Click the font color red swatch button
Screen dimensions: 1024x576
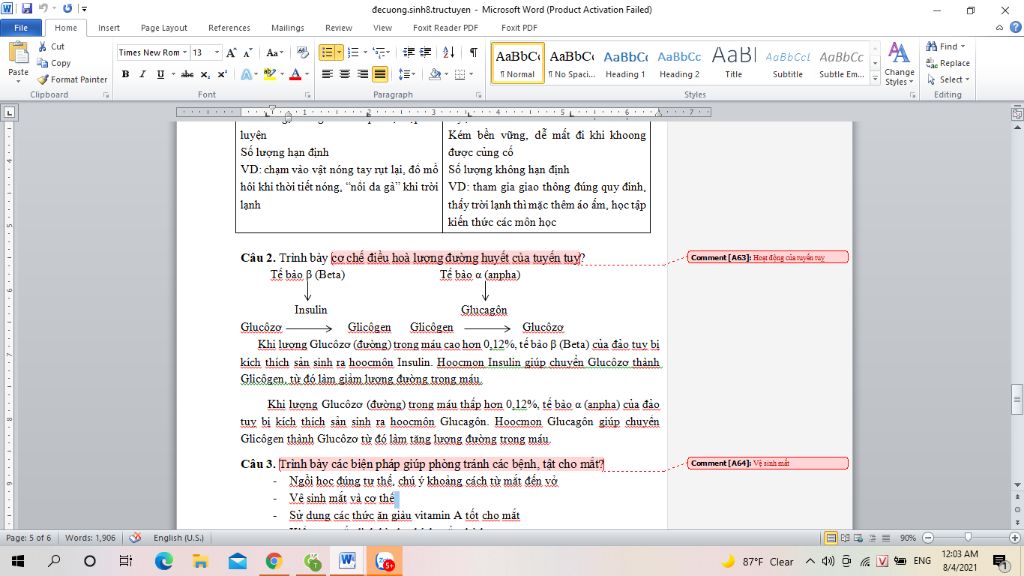(x=295, y=74)
